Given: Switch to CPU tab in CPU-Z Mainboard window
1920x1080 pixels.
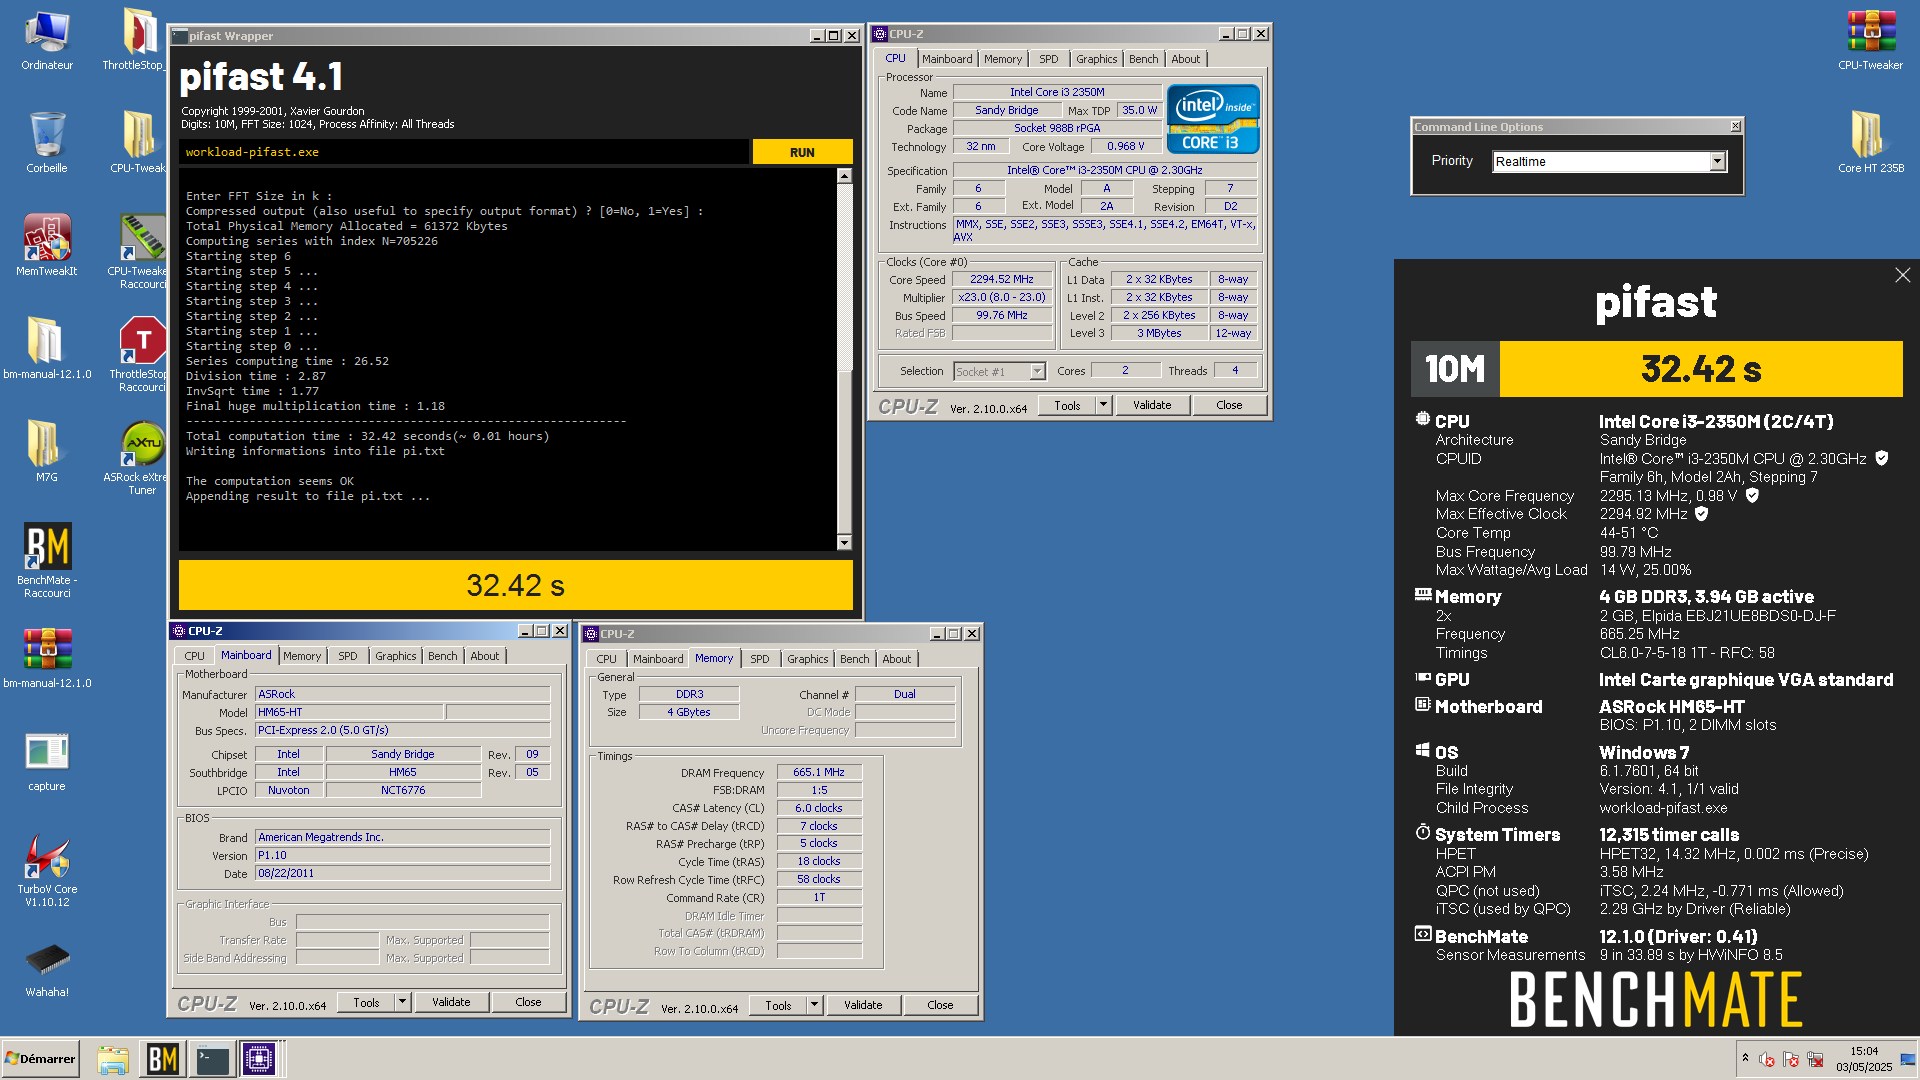Looking at the screenshot, I should pos(194,656).
